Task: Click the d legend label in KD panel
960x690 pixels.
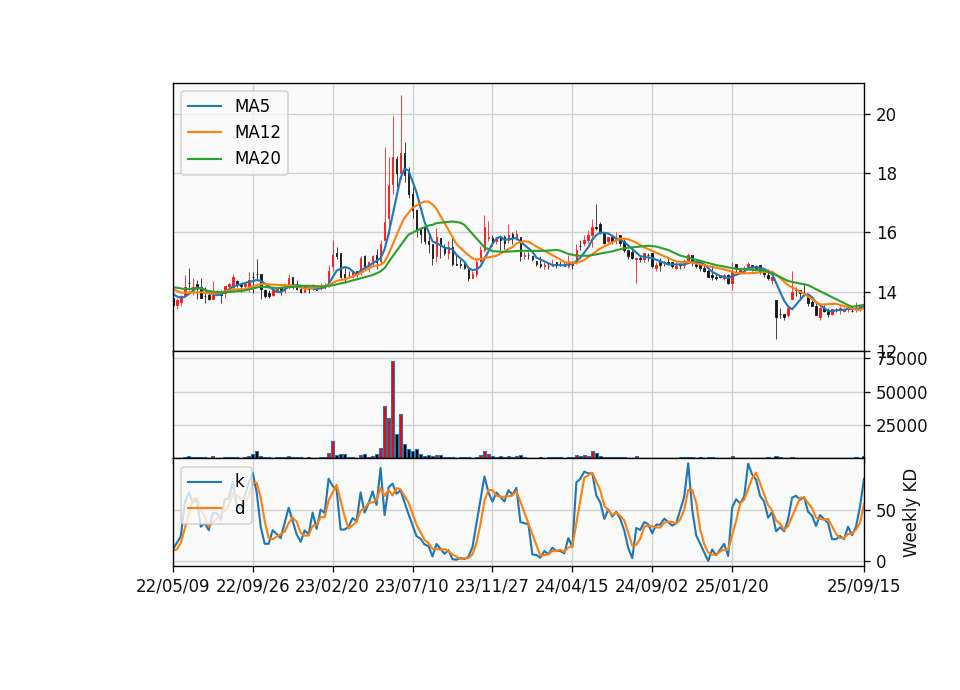Action: tap(240, 508)
